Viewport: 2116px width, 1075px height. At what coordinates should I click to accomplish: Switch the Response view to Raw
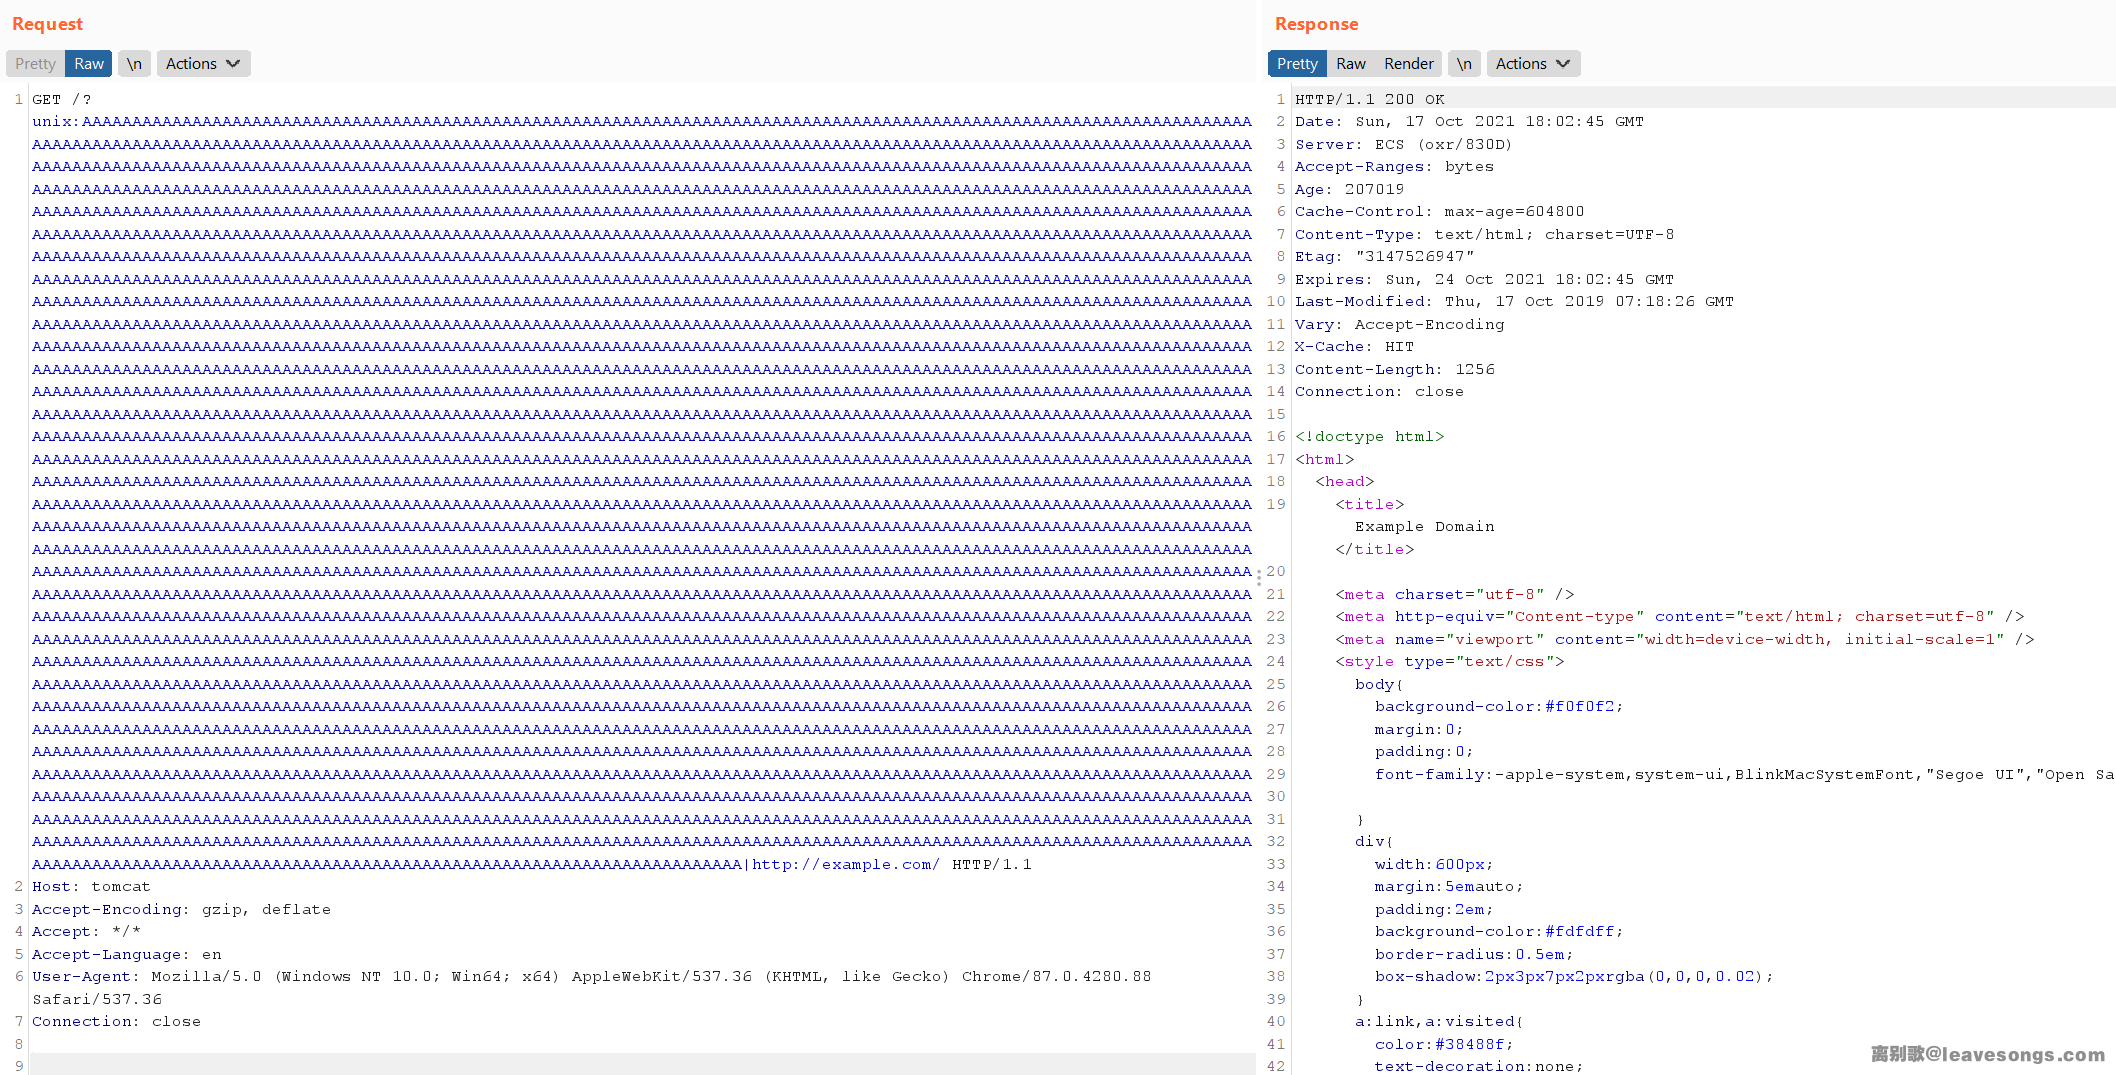pos(1350,64)
